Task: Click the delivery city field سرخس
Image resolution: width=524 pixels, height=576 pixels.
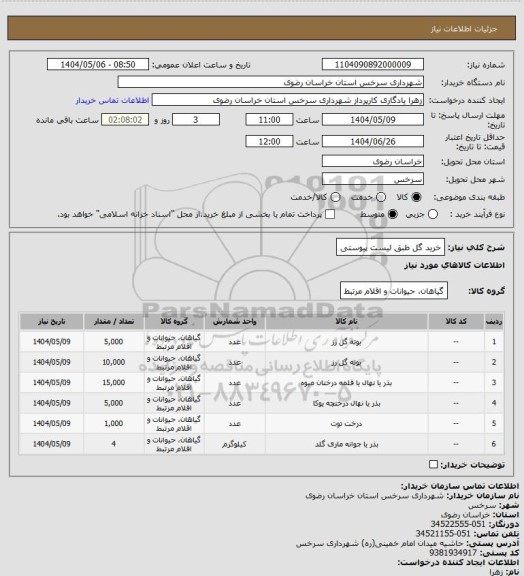Action: (373, 179)
